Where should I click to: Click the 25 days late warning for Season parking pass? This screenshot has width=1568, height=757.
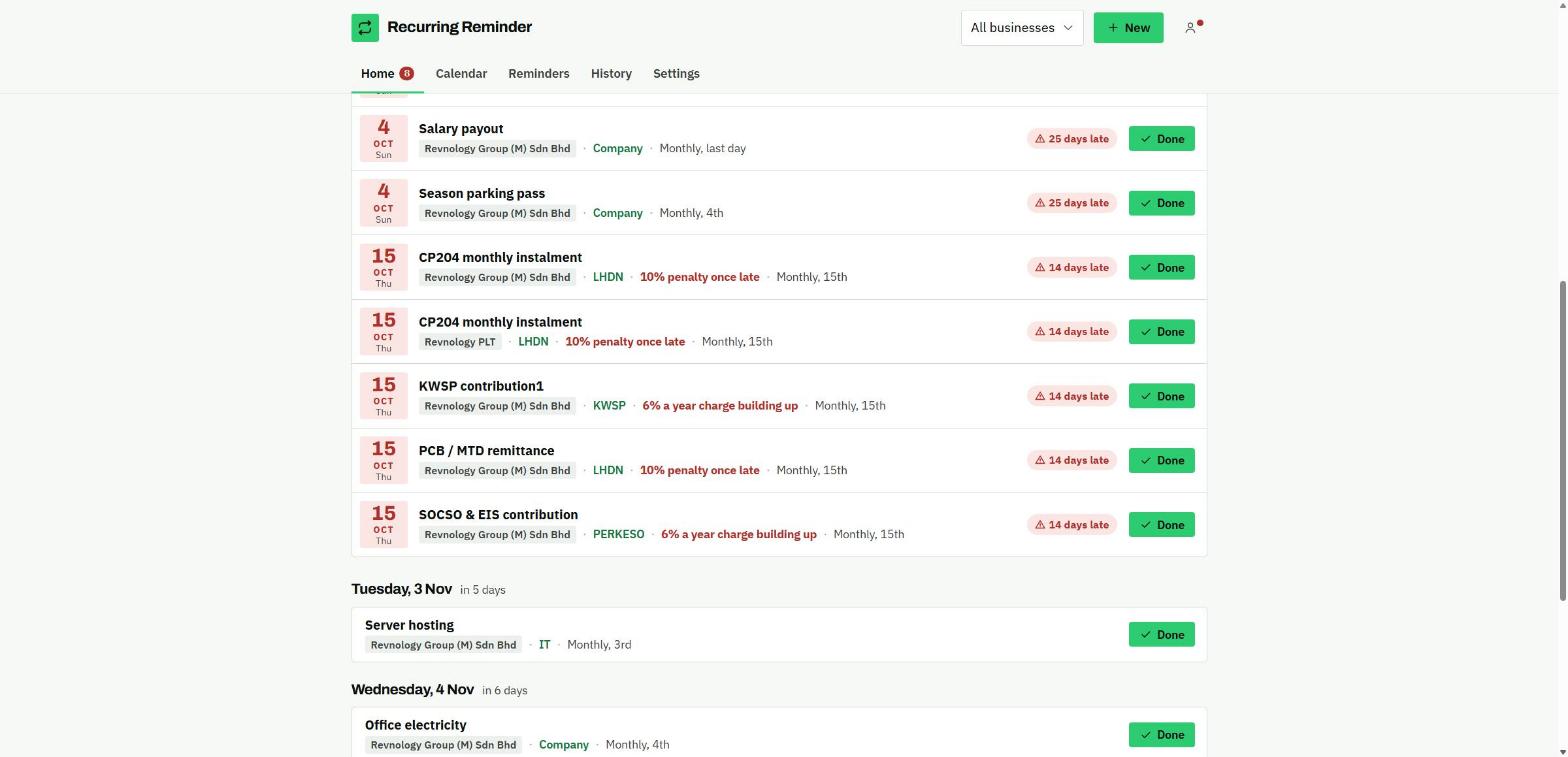click(1072, 203)
